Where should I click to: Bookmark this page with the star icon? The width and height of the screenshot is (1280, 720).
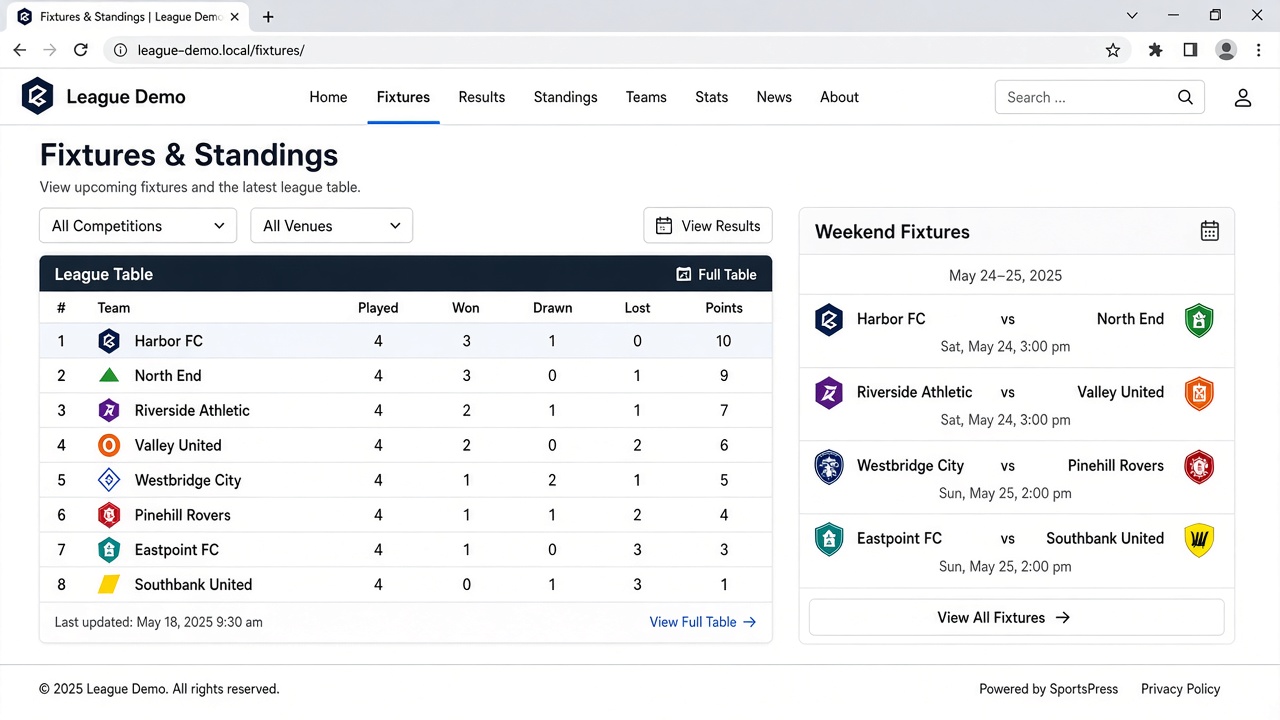[1113, 50]
